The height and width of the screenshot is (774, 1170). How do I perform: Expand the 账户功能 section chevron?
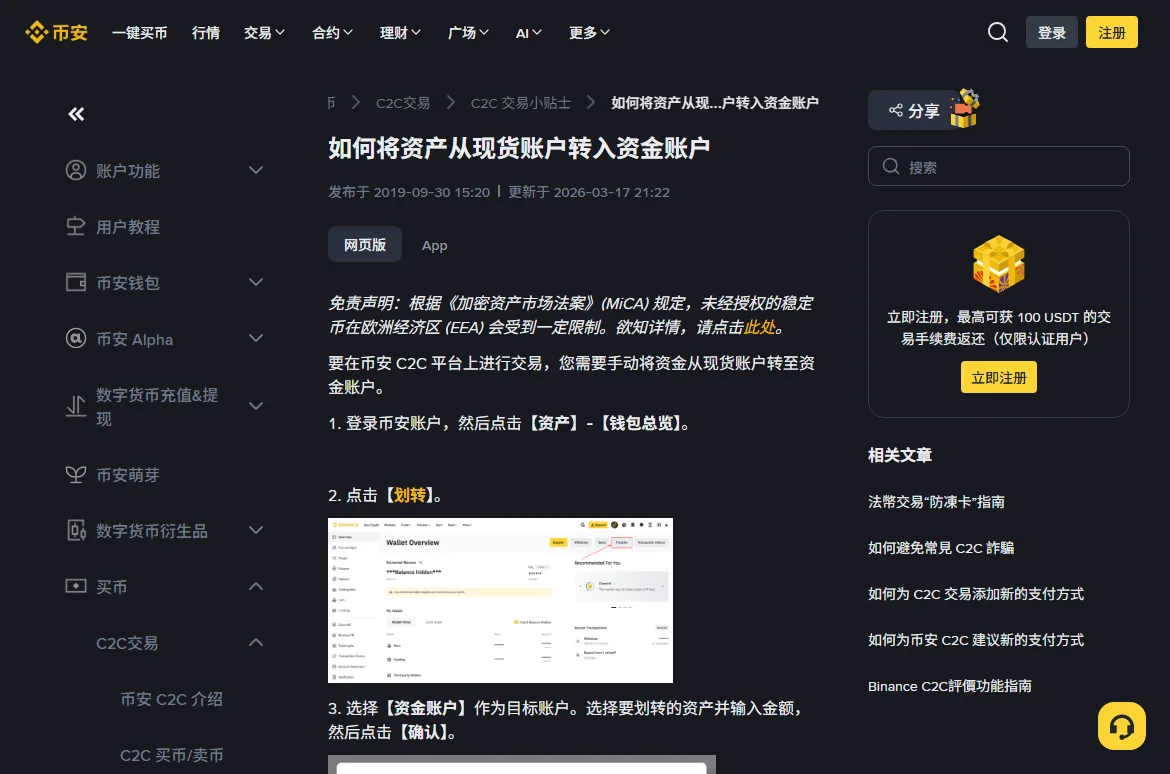coord(256,170)
